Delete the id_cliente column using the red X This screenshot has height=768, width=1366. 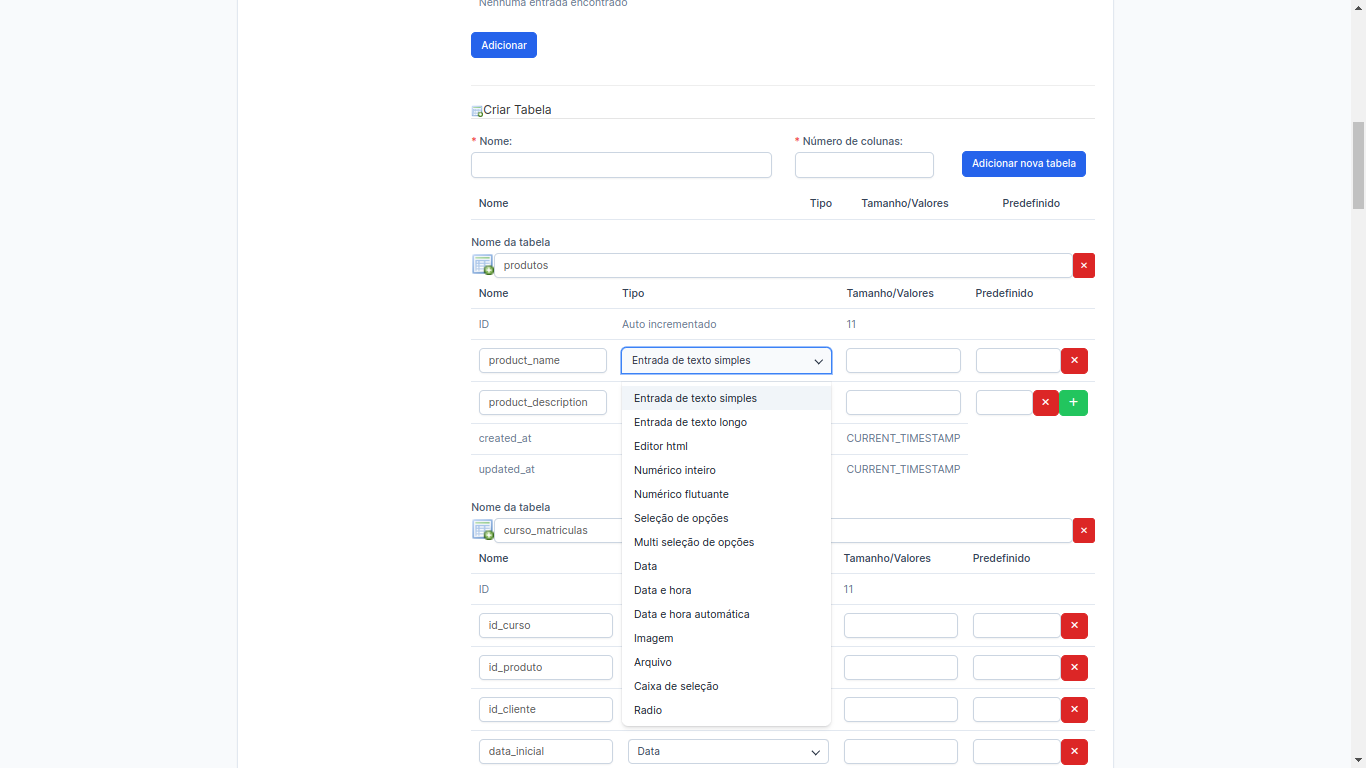click(1074, 709)
